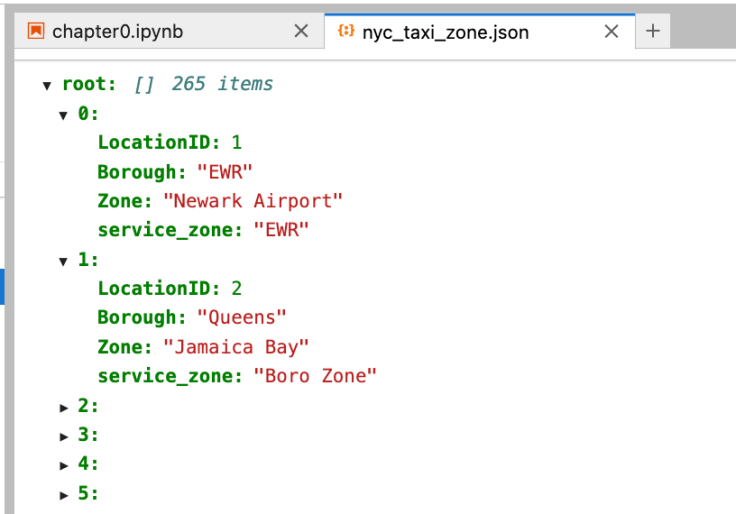Close the nyc_taxi_zone.json tab
The height and width of the screenshot is (514, 736).
point(611,31)
